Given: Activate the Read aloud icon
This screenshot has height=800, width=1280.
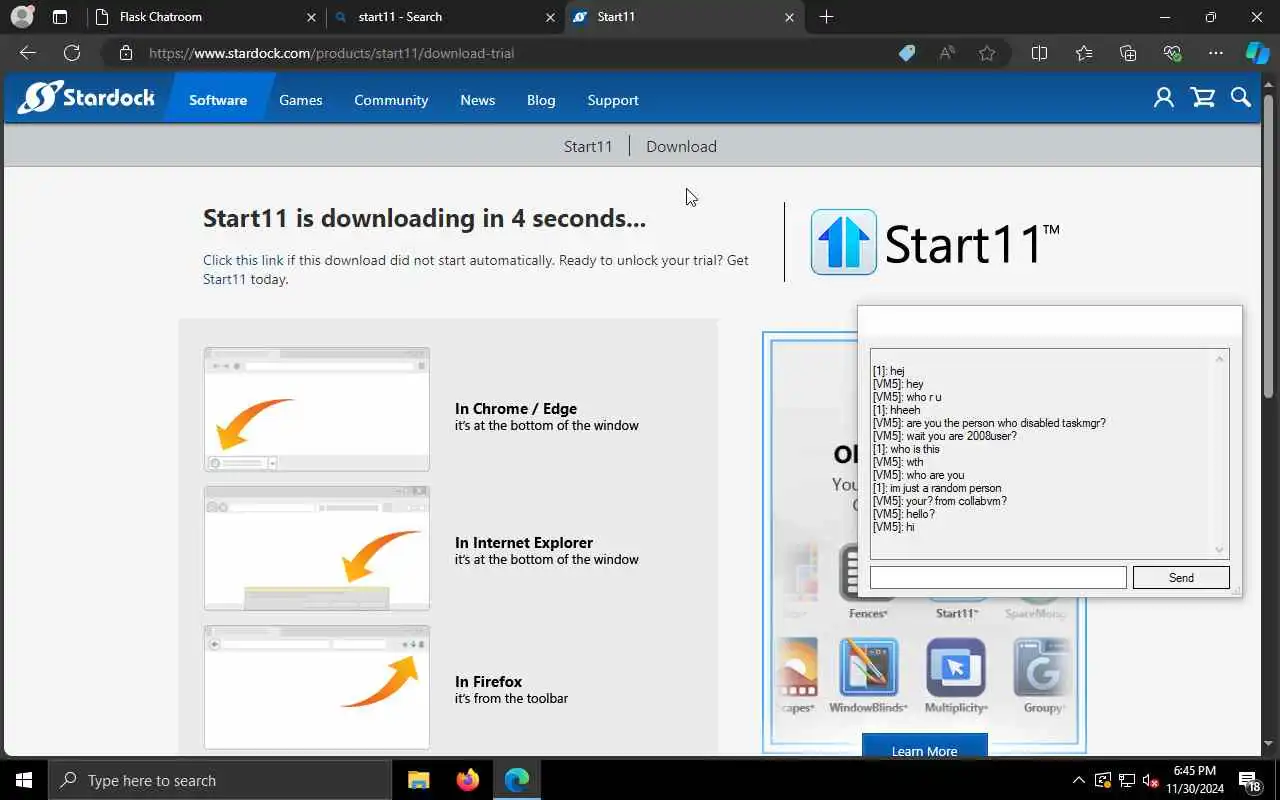Looking at the screenshot, I should point(946,53).
